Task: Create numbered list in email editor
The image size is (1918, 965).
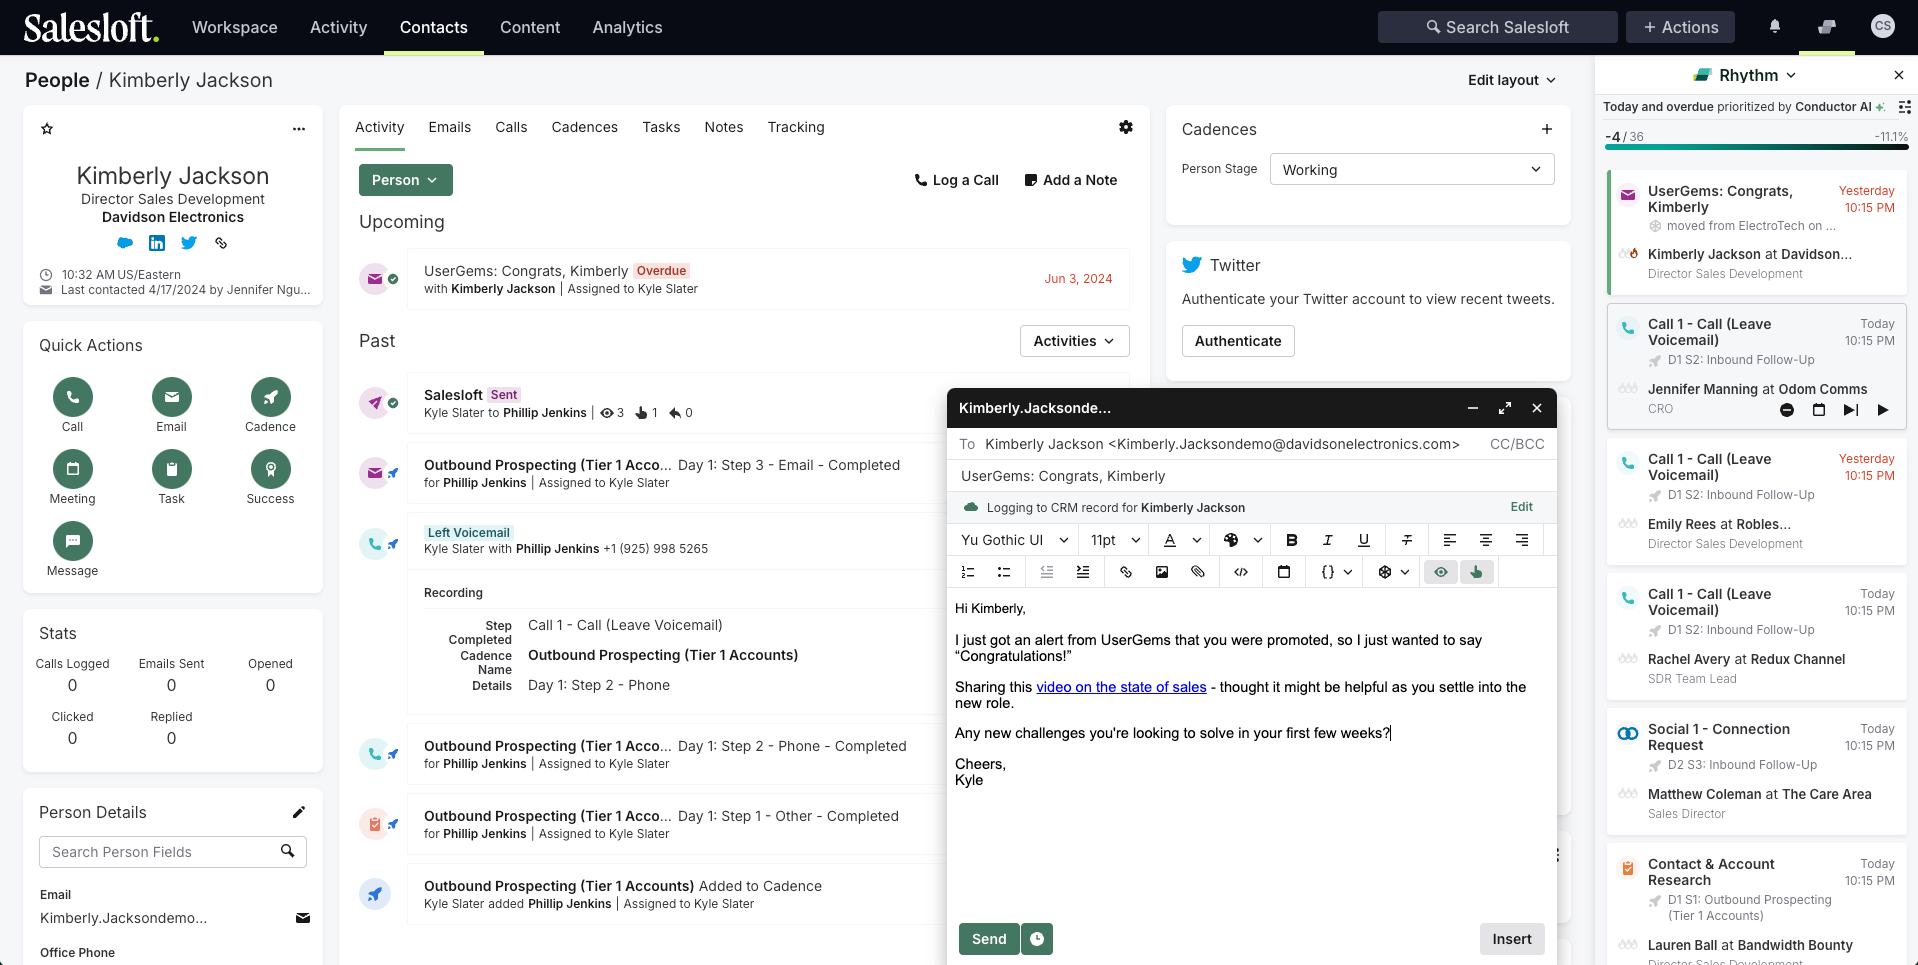Action: pos(968,572)
